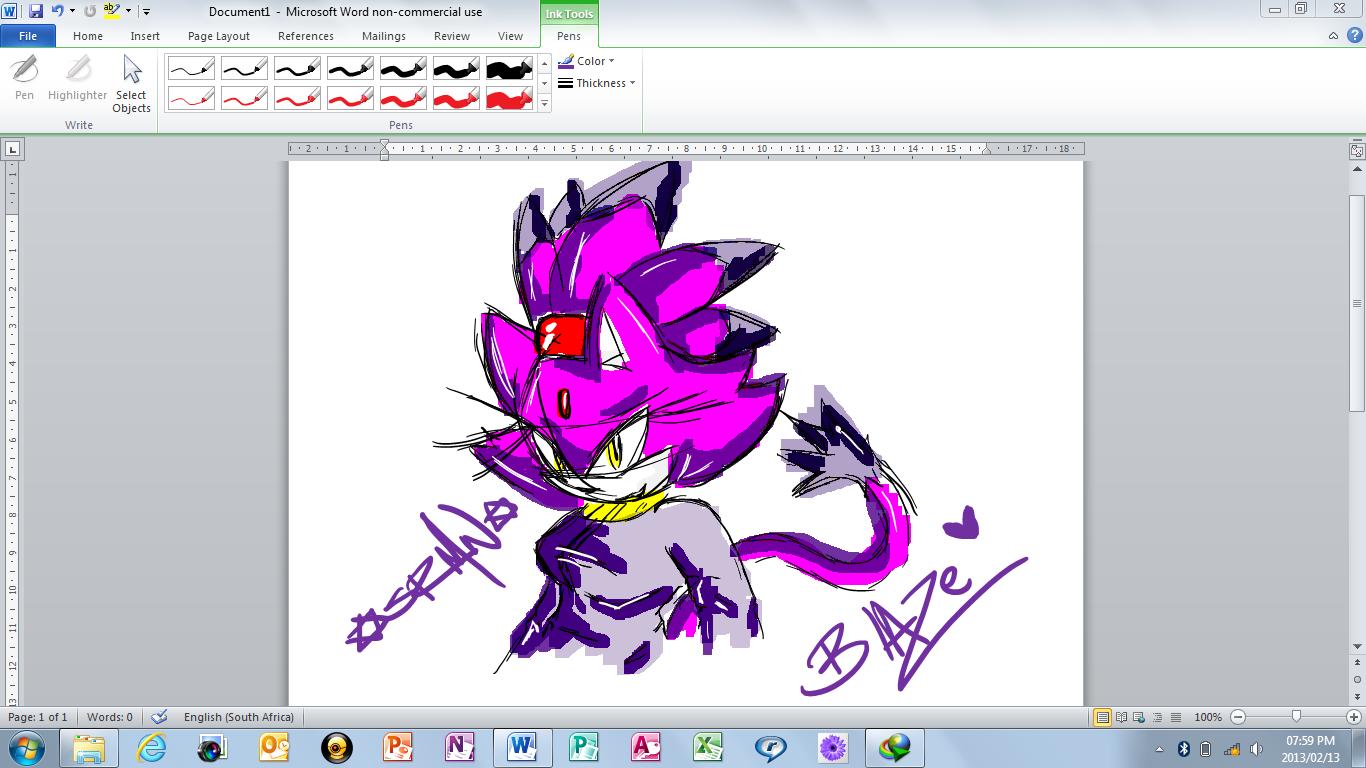This screenshot has height=768, width=1366.
Task: Switch to the View tab
Action: click(510, 36)
